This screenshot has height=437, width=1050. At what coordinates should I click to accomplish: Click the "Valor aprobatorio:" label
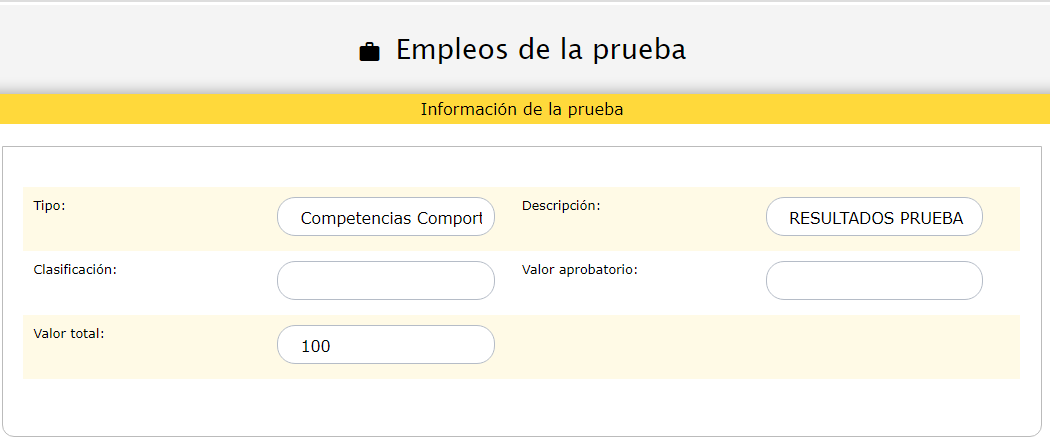579,269
